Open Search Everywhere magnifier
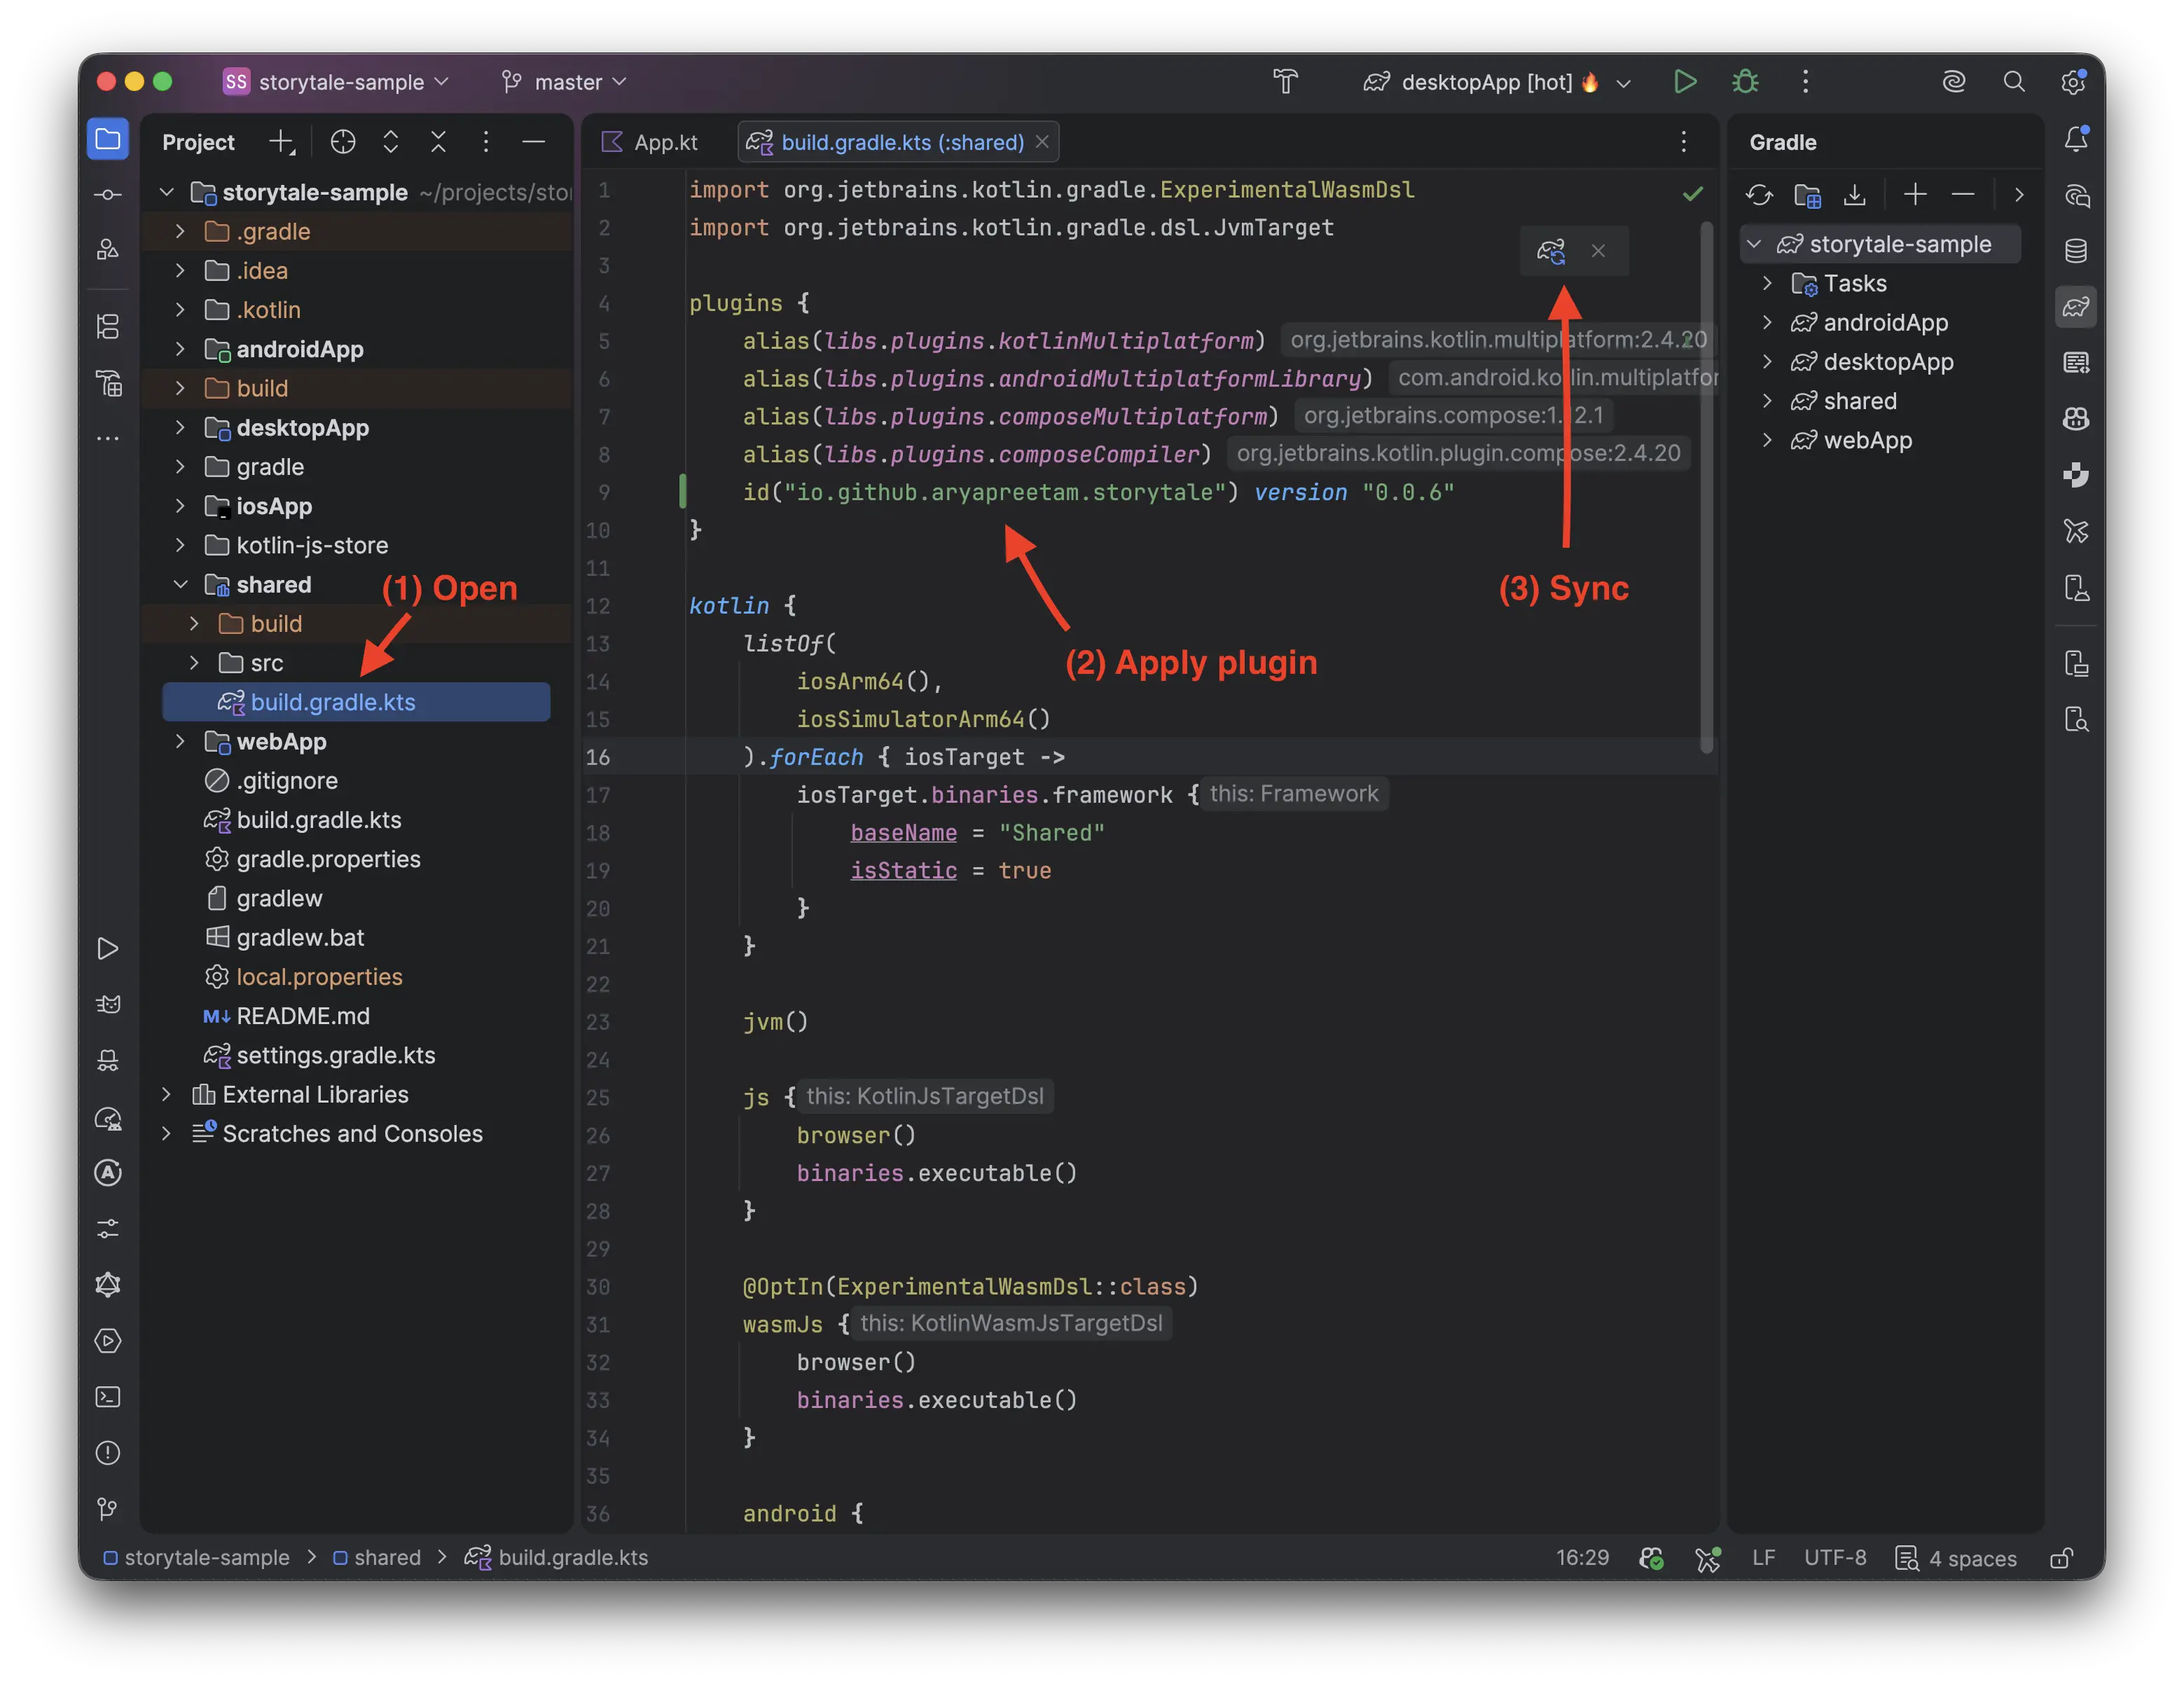 (2014, 82)
